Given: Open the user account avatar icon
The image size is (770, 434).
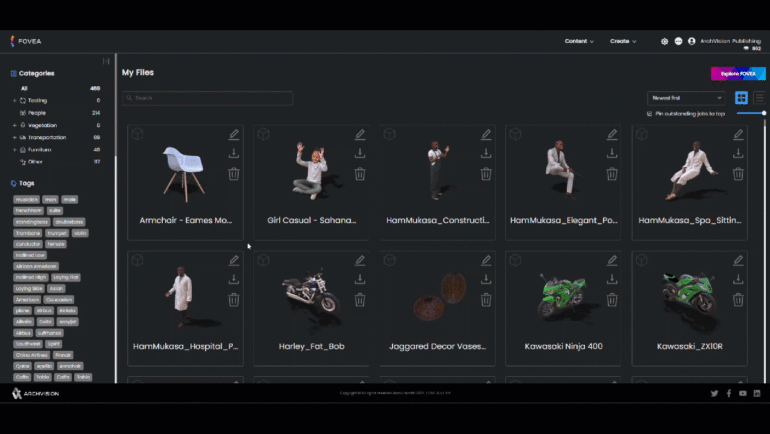Looking at the screenshot, I should pyautogui.click(x=691, y=41).
